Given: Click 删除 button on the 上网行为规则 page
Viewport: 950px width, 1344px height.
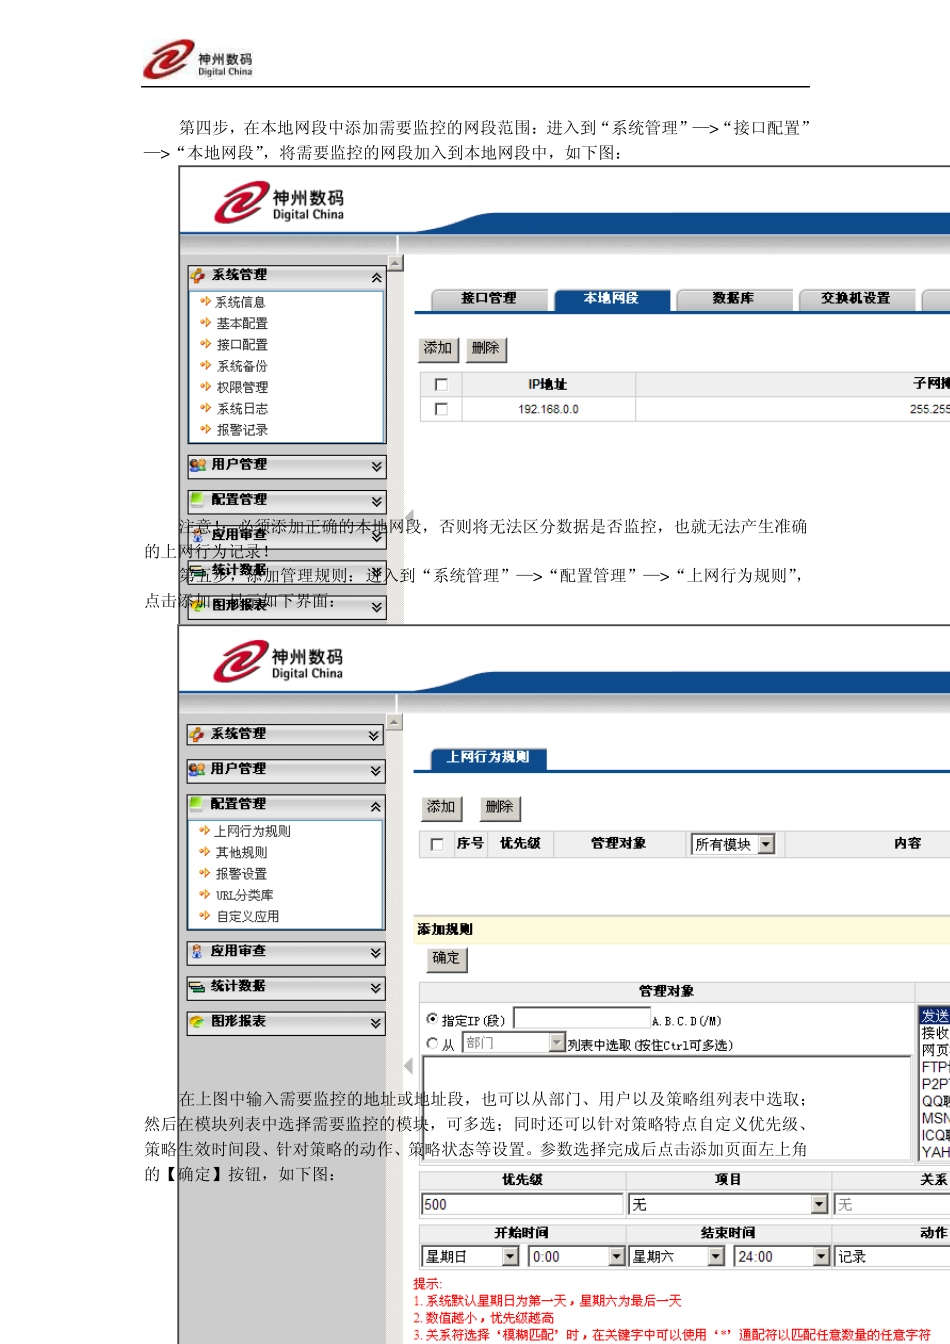Looking at the screenshot, I should coord(499,807).
